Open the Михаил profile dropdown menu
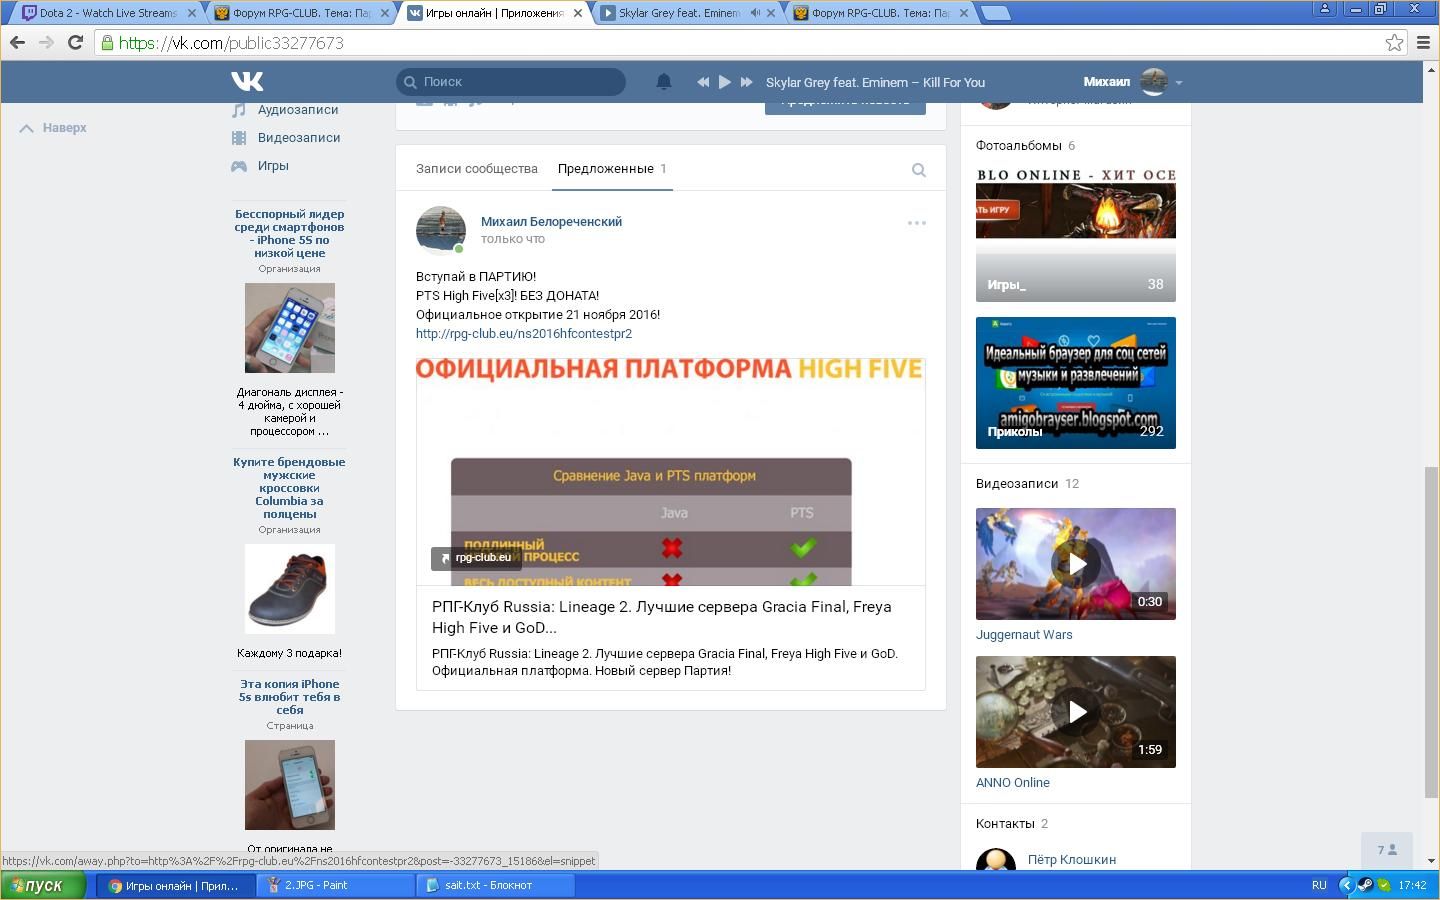Screen dimensions: 1440x900 coord(1132,82)
